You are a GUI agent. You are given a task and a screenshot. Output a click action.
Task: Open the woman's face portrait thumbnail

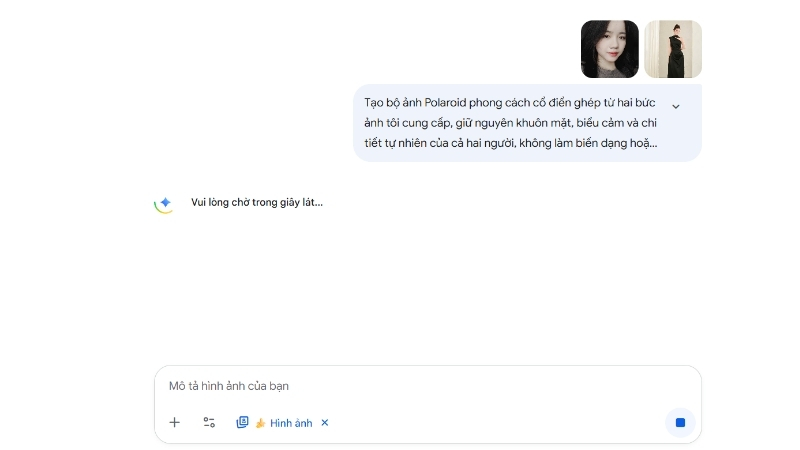[610, 49]
